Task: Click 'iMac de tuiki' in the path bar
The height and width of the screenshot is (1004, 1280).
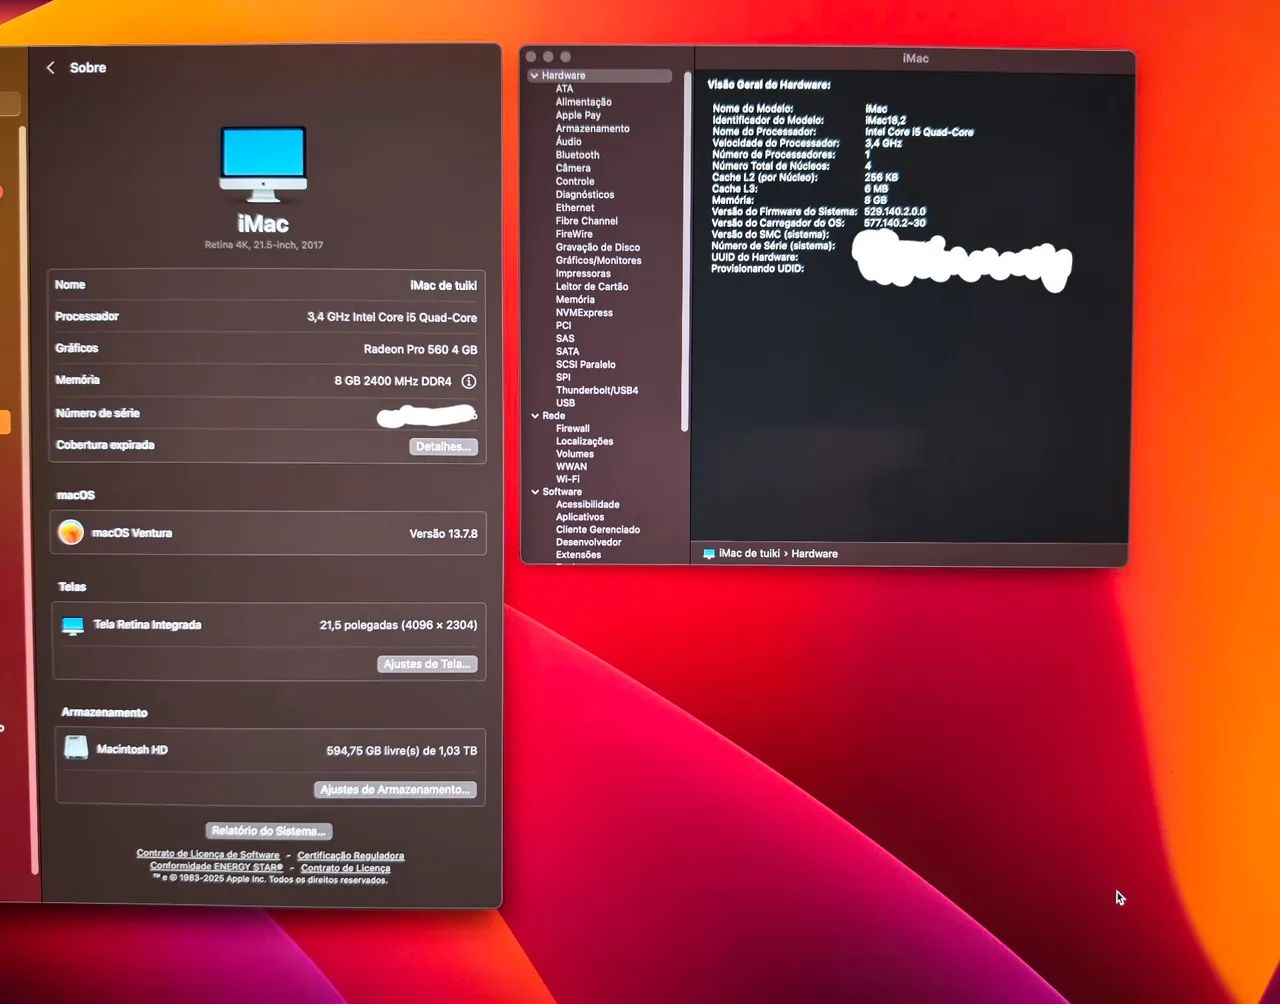Action: [x=749, y=554]
